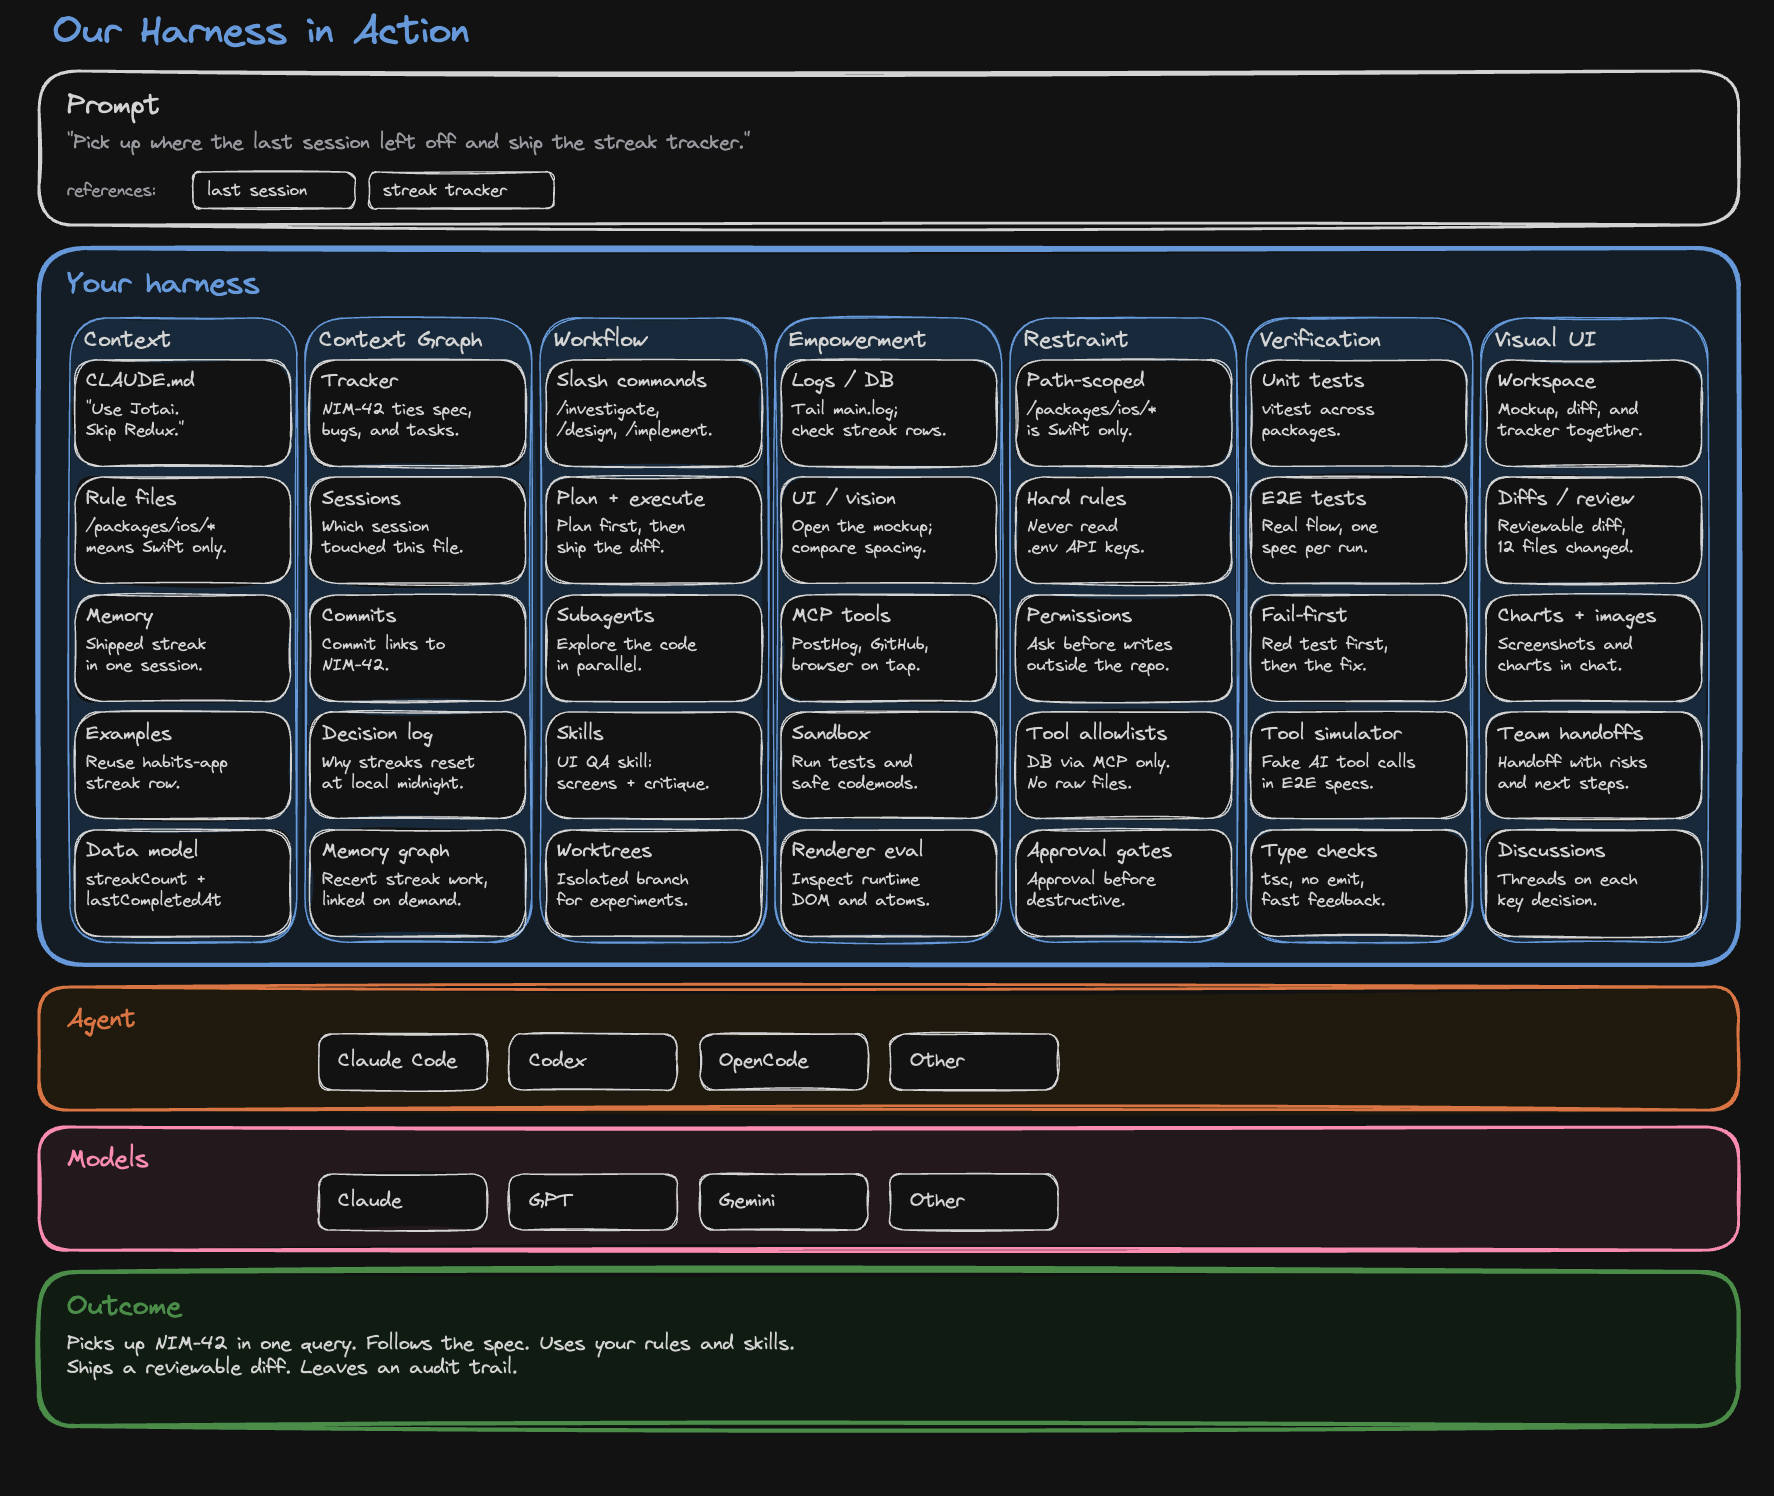Image resolution: width=1774 pixels, height=1496 pixels.
Task: Select the Claude model box
Action: point(403,1201)
